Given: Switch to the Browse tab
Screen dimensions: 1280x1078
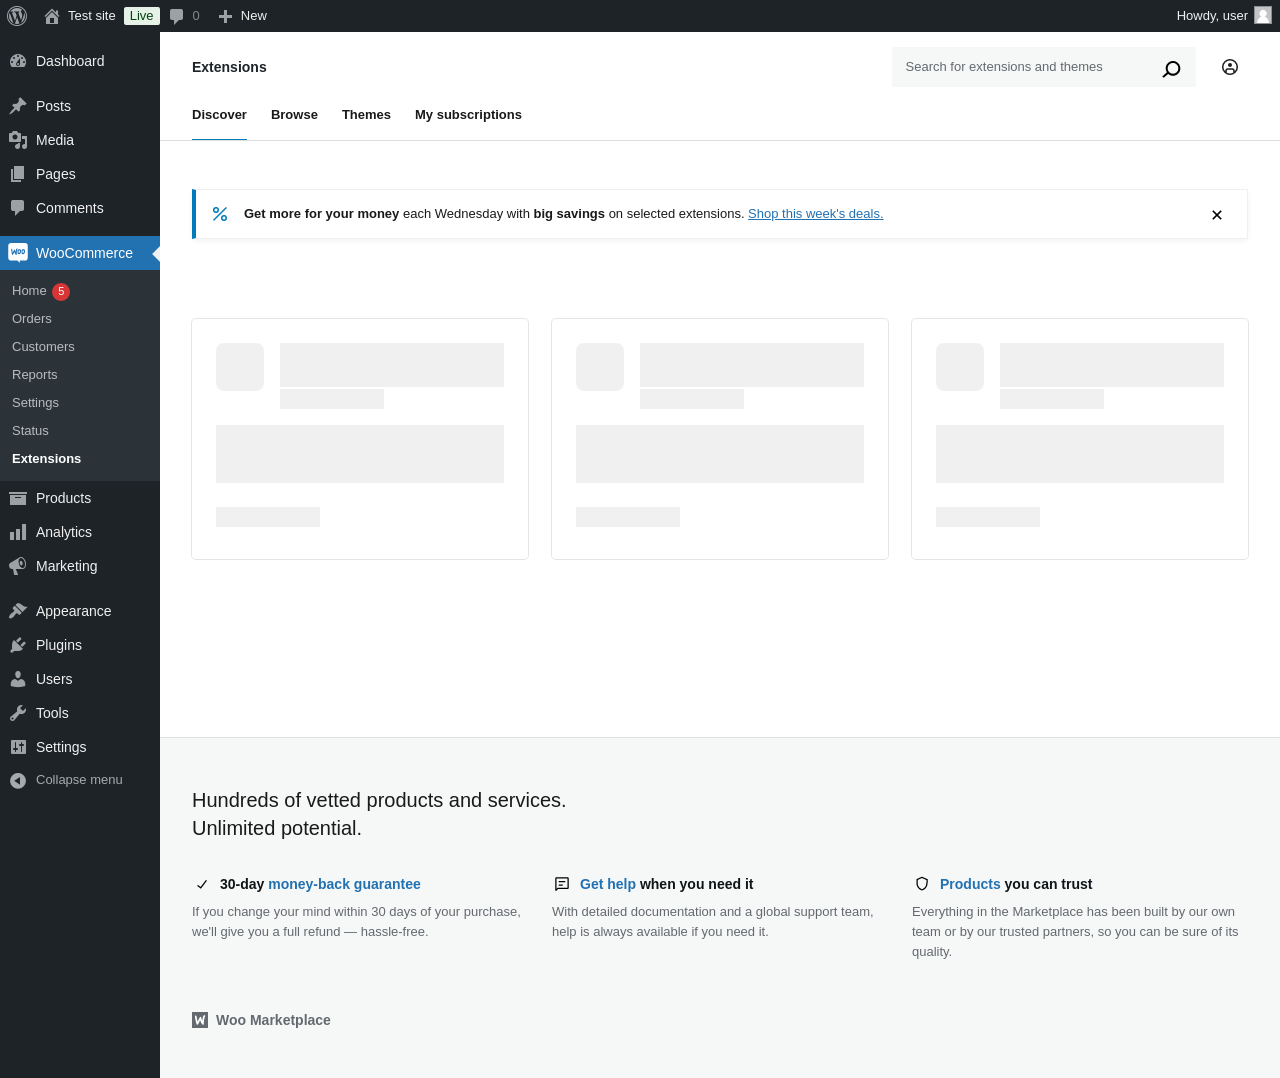Looking at the screenshot, I should tap(294, 115).
